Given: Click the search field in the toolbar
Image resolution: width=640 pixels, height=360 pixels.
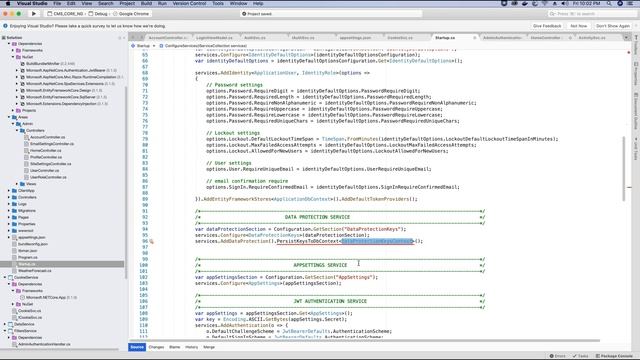Looking at the screenshot, I should pos(591,13).
